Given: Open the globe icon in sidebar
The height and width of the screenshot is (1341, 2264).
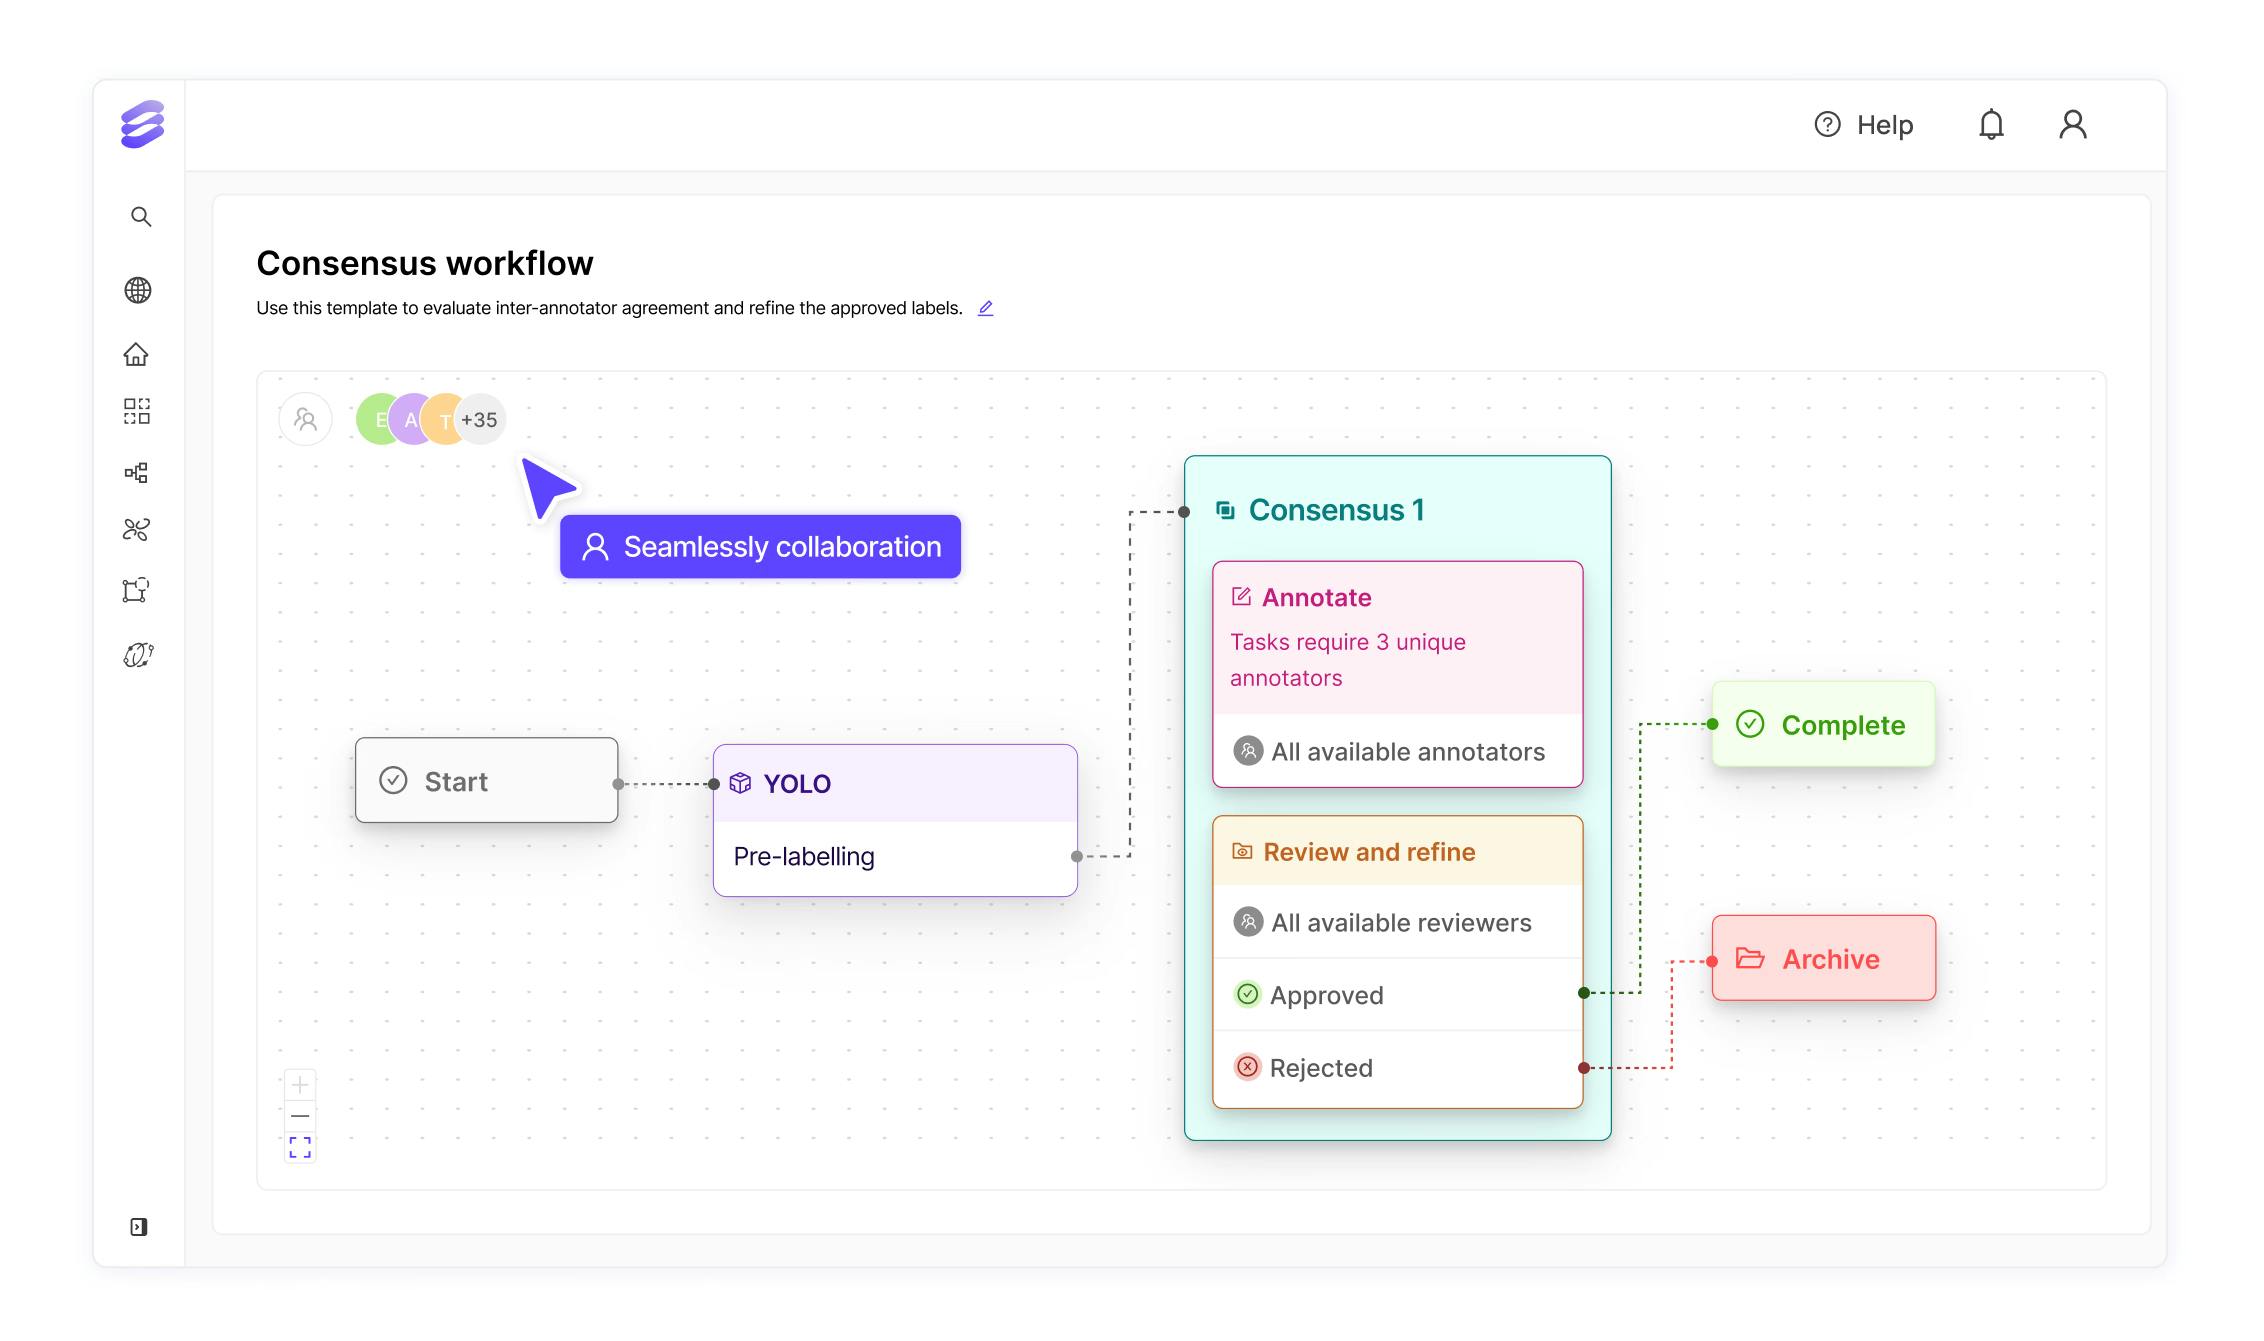Looking at the screenshot, I should click(138, 290).
